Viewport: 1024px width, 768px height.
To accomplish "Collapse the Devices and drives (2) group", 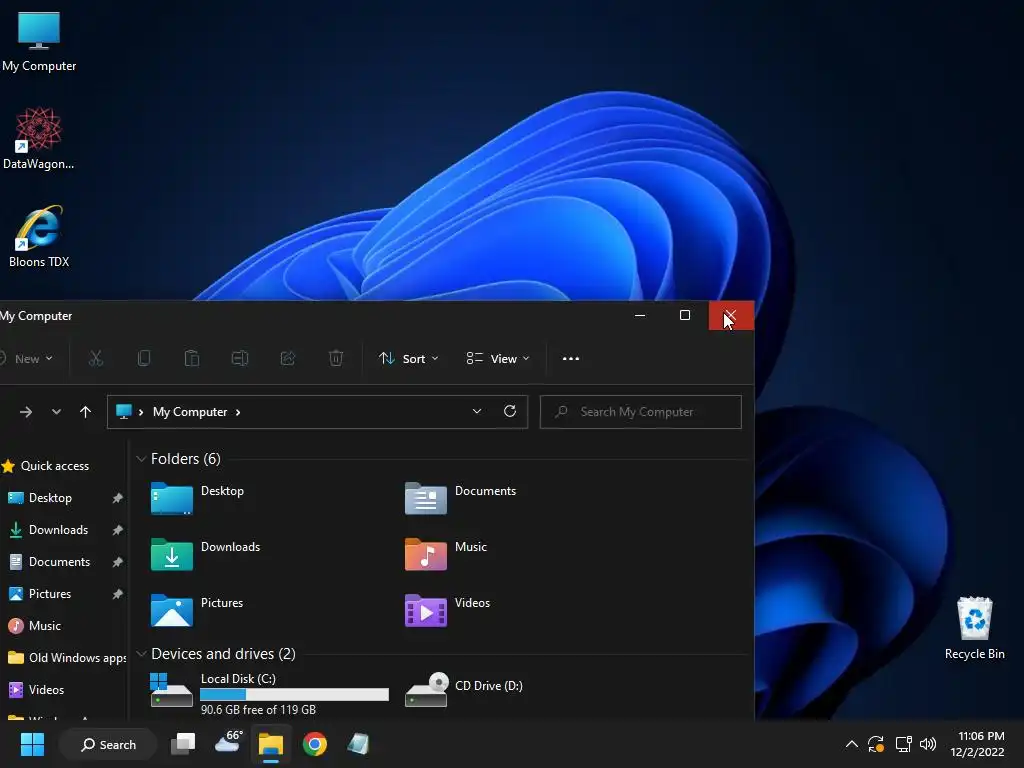I will pyautogui.click(x=141, y=654).
